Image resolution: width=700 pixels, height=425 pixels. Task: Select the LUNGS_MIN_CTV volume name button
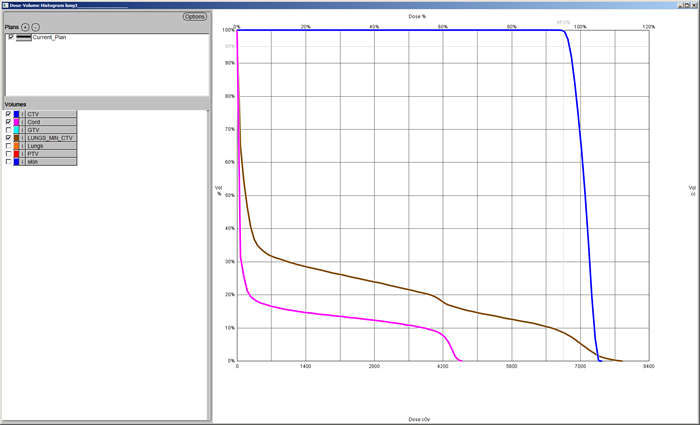pyautogui.click(x=50, y=138)
